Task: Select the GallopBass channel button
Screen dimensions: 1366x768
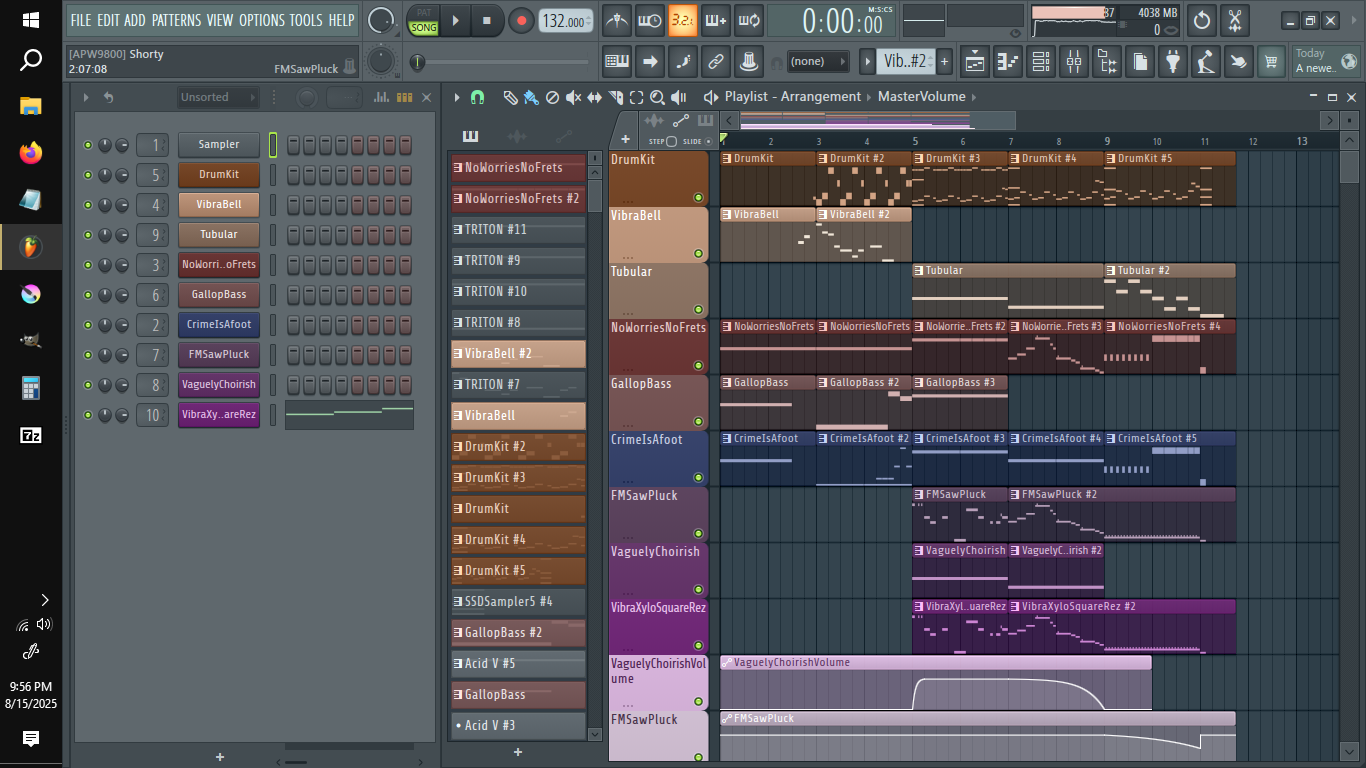Action: coord(219,295)
